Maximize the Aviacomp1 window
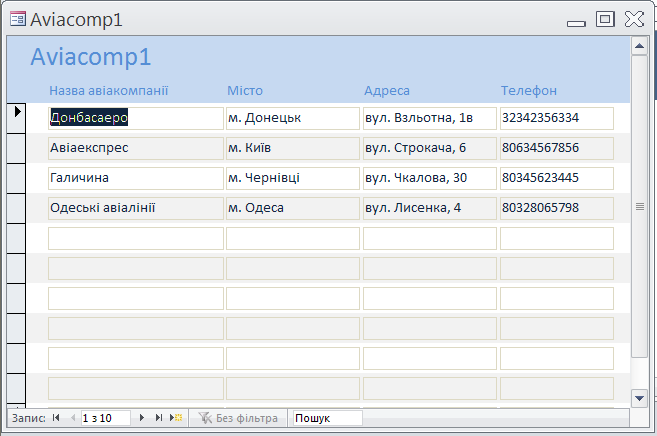 point(605,19)
